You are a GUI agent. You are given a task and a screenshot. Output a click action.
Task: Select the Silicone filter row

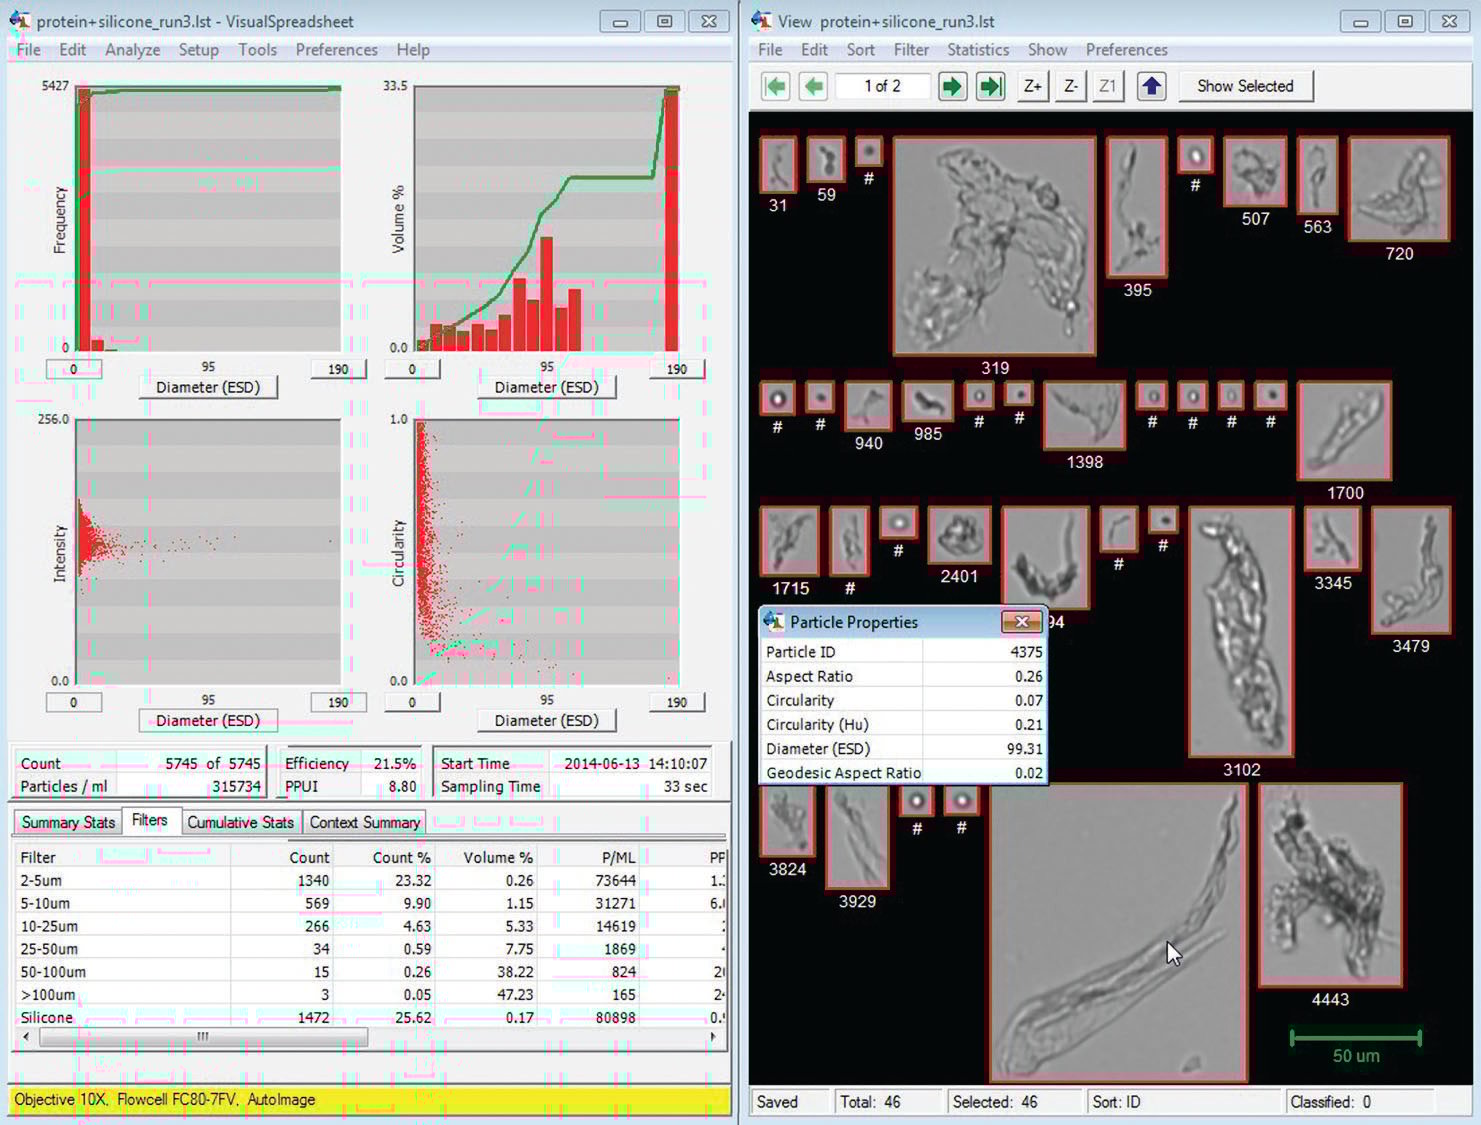47,1018
